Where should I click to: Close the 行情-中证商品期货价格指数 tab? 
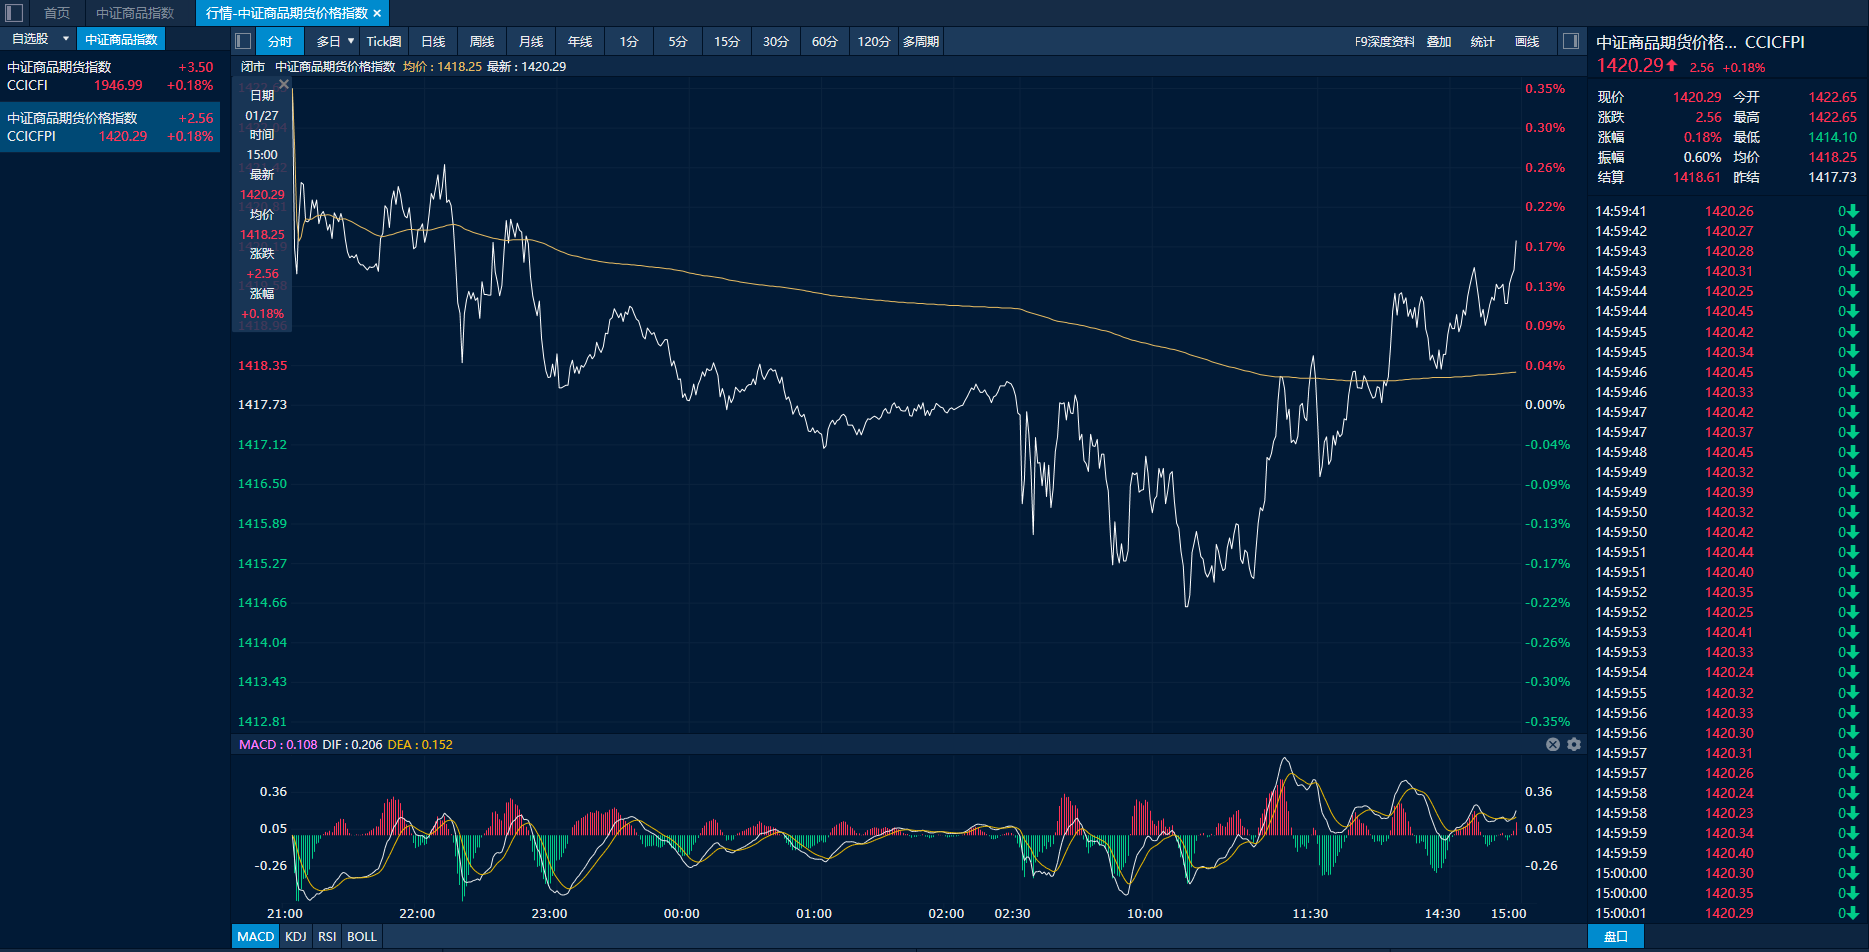point(377,13)
